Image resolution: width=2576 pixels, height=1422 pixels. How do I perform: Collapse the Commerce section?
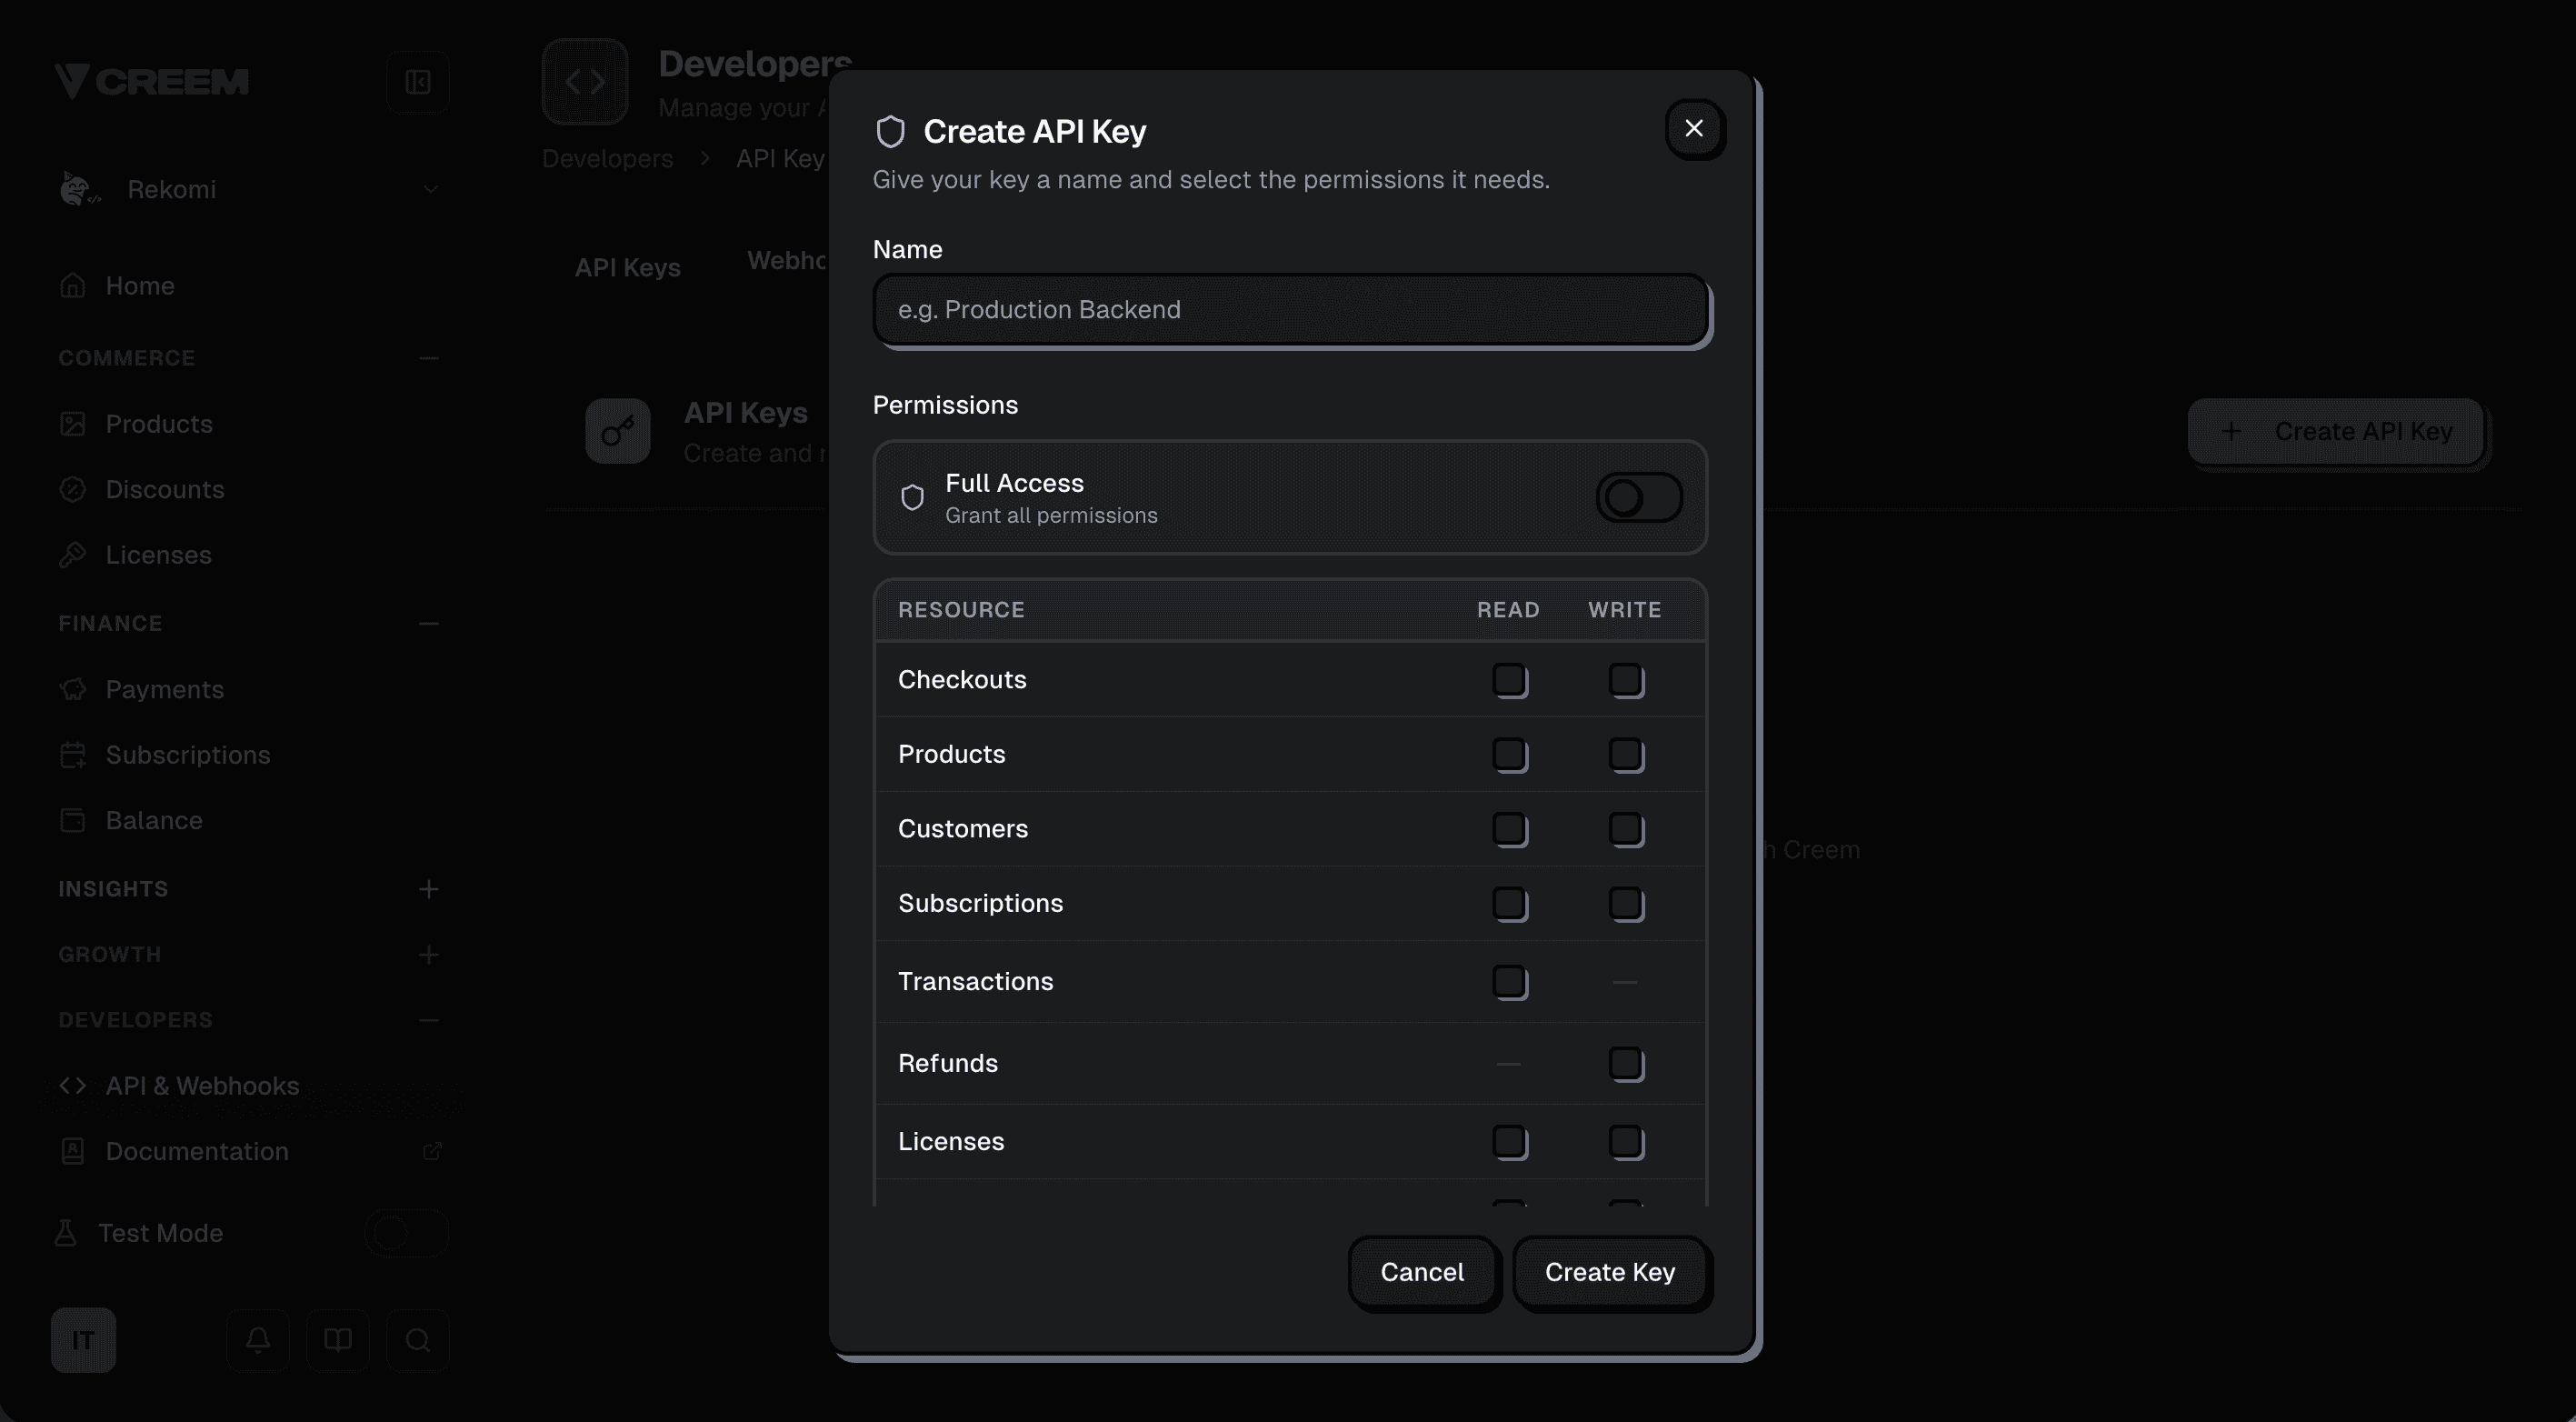coord(429,358)
